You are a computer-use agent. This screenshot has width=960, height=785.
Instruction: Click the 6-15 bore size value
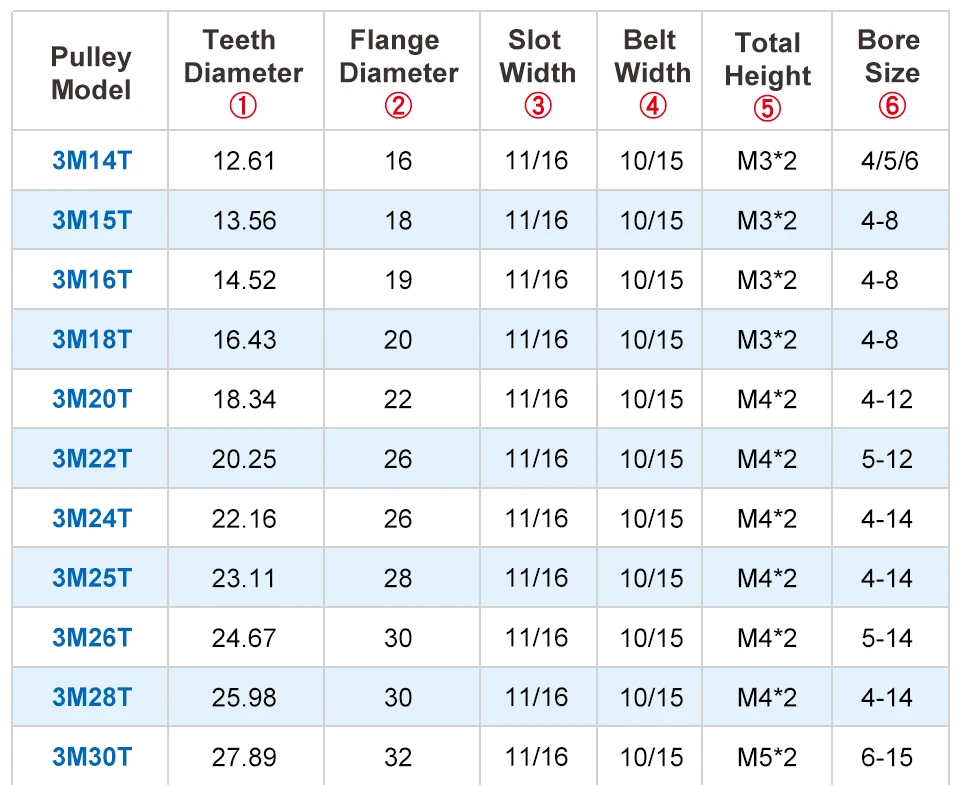pos(887,757)
